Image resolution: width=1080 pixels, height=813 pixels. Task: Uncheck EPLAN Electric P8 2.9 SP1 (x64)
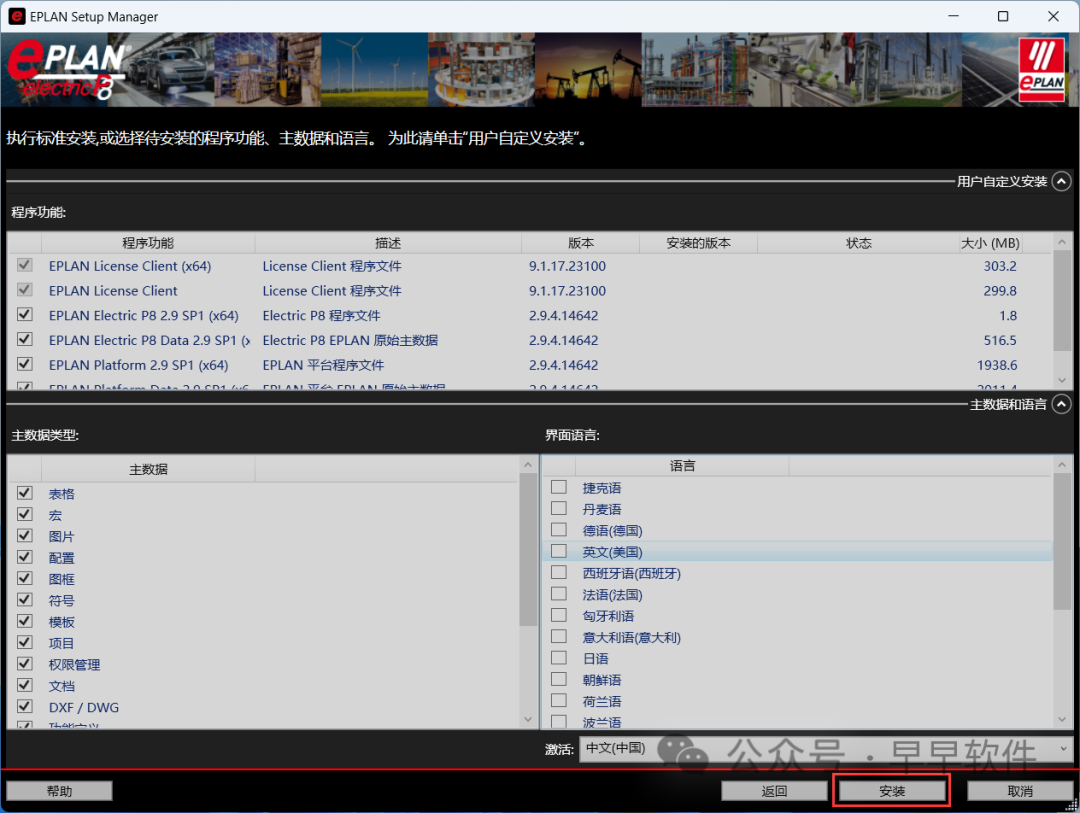(x=25, y=315)
